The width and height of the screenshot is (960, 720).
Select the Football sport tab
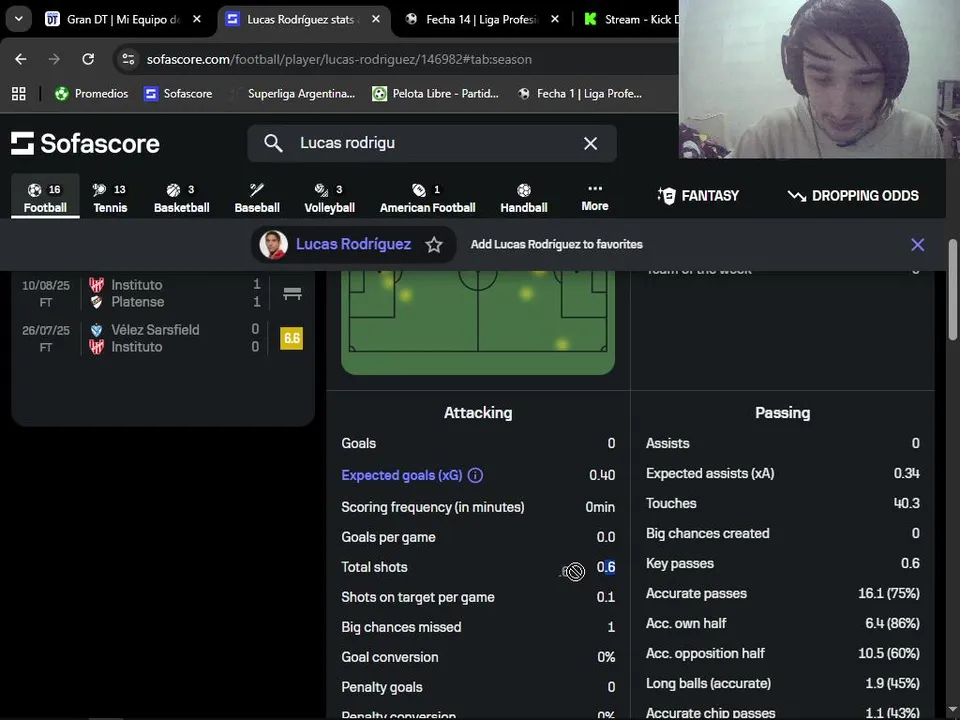pyautogui.click(x=45, y=197)
